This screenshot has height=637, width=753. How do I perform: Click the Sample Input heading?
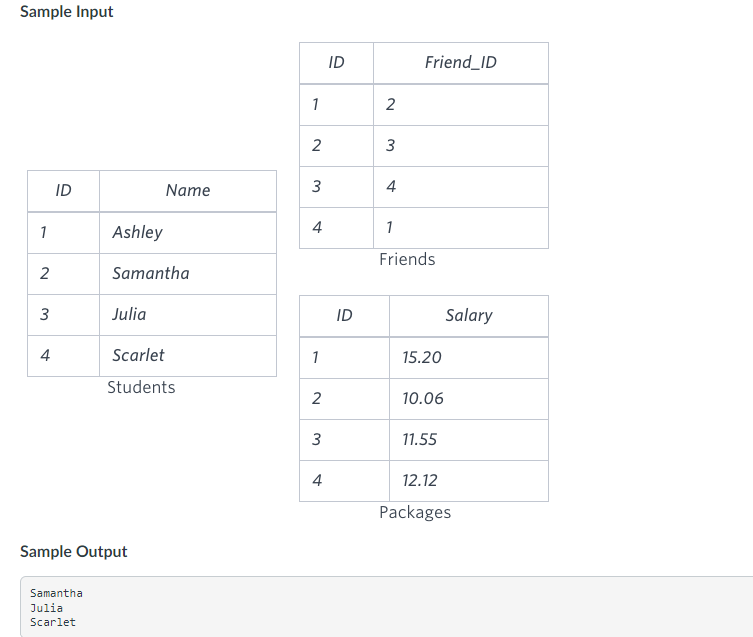point(67,12)
